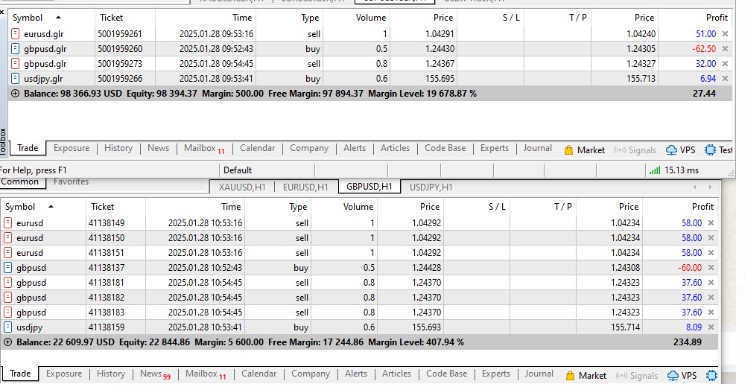746x392 pixels.
Task: Open the History tab in the upper terminal
Action: click(118, 148)
